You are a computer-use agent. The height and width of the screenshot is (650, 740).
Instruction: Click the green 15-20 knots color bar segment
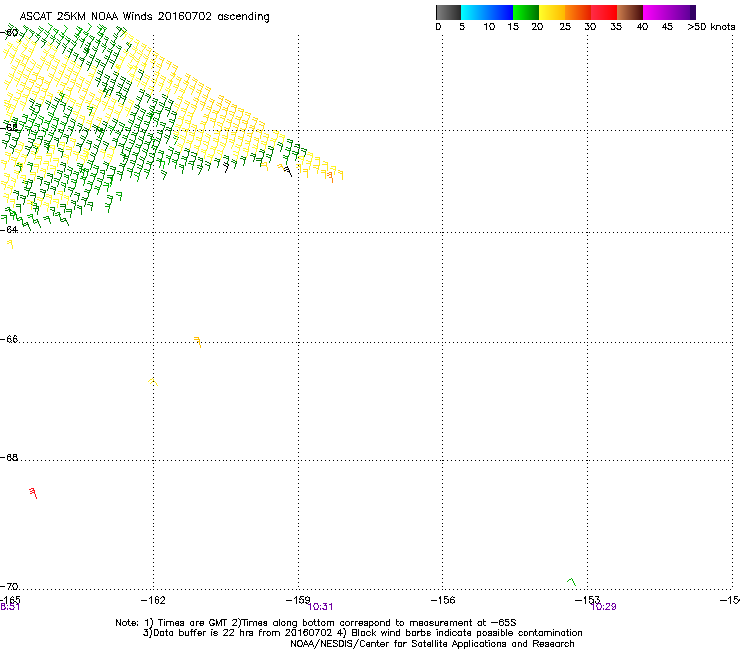point(526,12)
